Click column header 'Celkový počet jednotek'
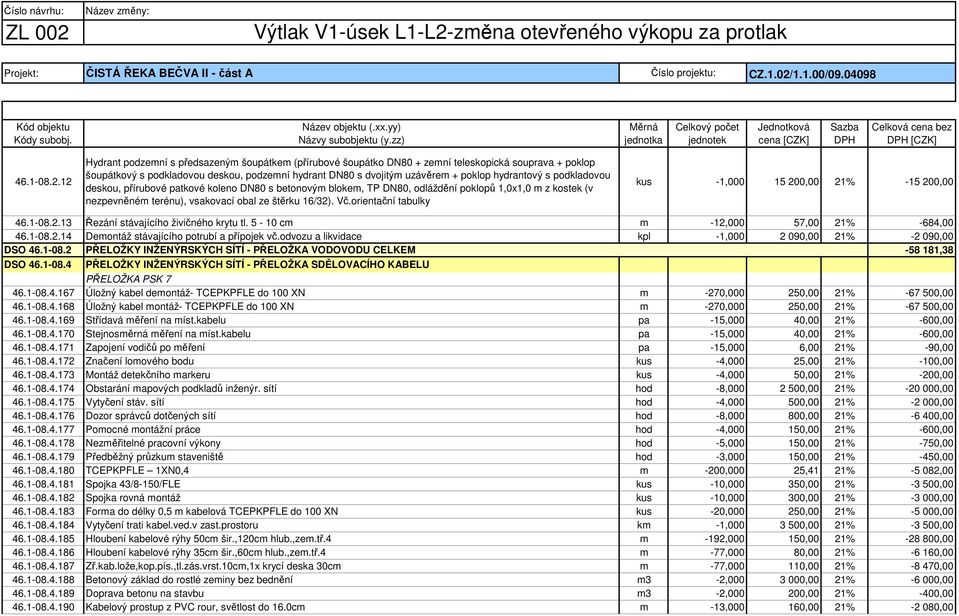Image resolution: width=959 pixels, height=616 pixels. [x=707, y=133]
